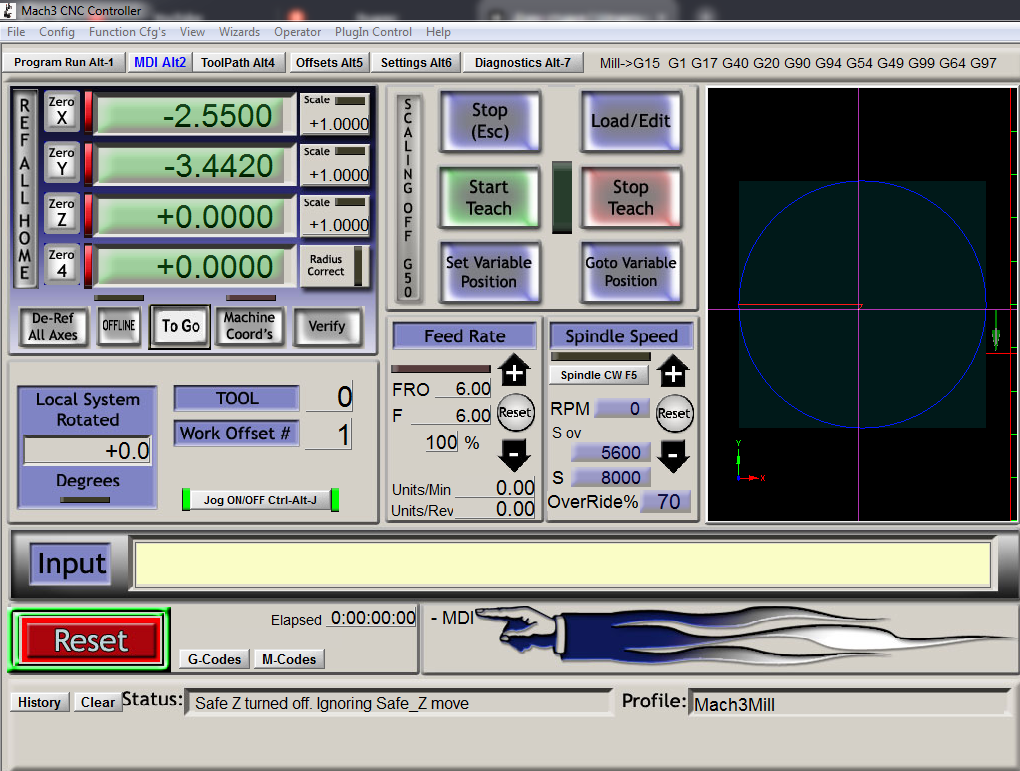
Task: Click the red Reset button
Action: click(90, 640)
